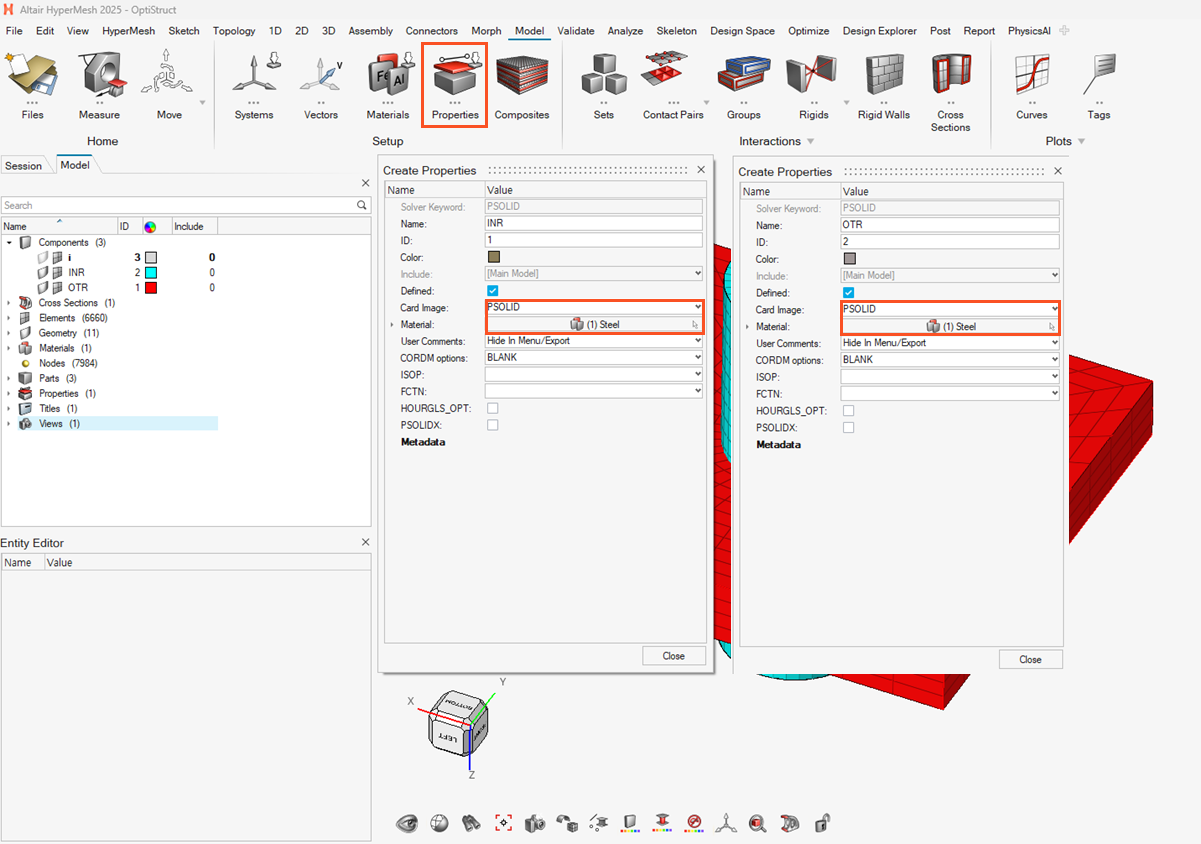The image size is (1201, 844).
Task: Click the red-bracket fit view icon
Action: tap(503, 823)
